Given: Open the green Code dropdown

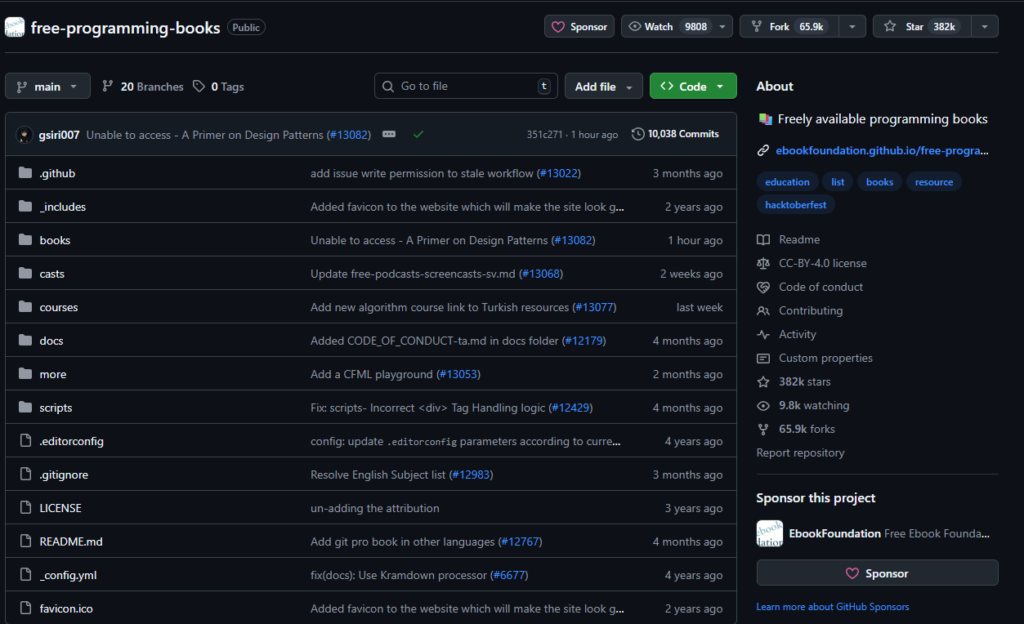Looking at the screenshot, I should (x=693, y=87).
